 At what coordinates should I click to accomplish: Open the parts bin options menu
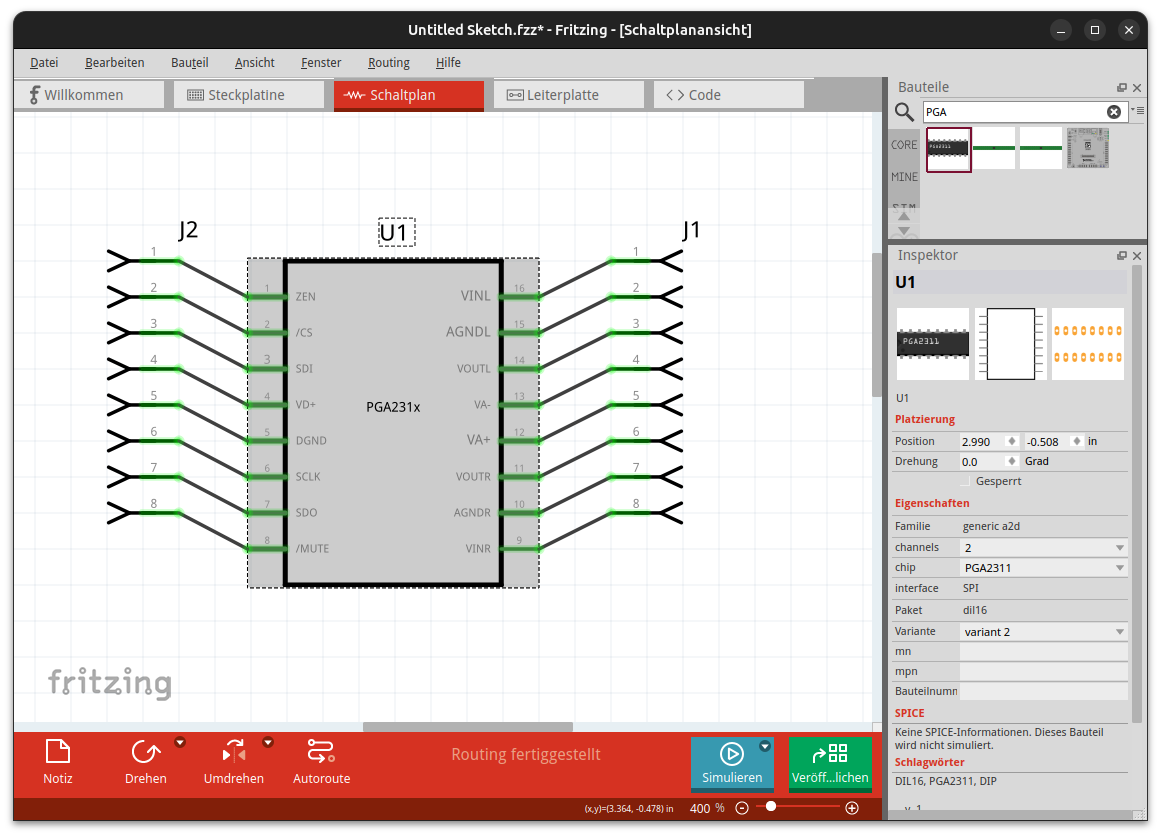(1137, 110)
